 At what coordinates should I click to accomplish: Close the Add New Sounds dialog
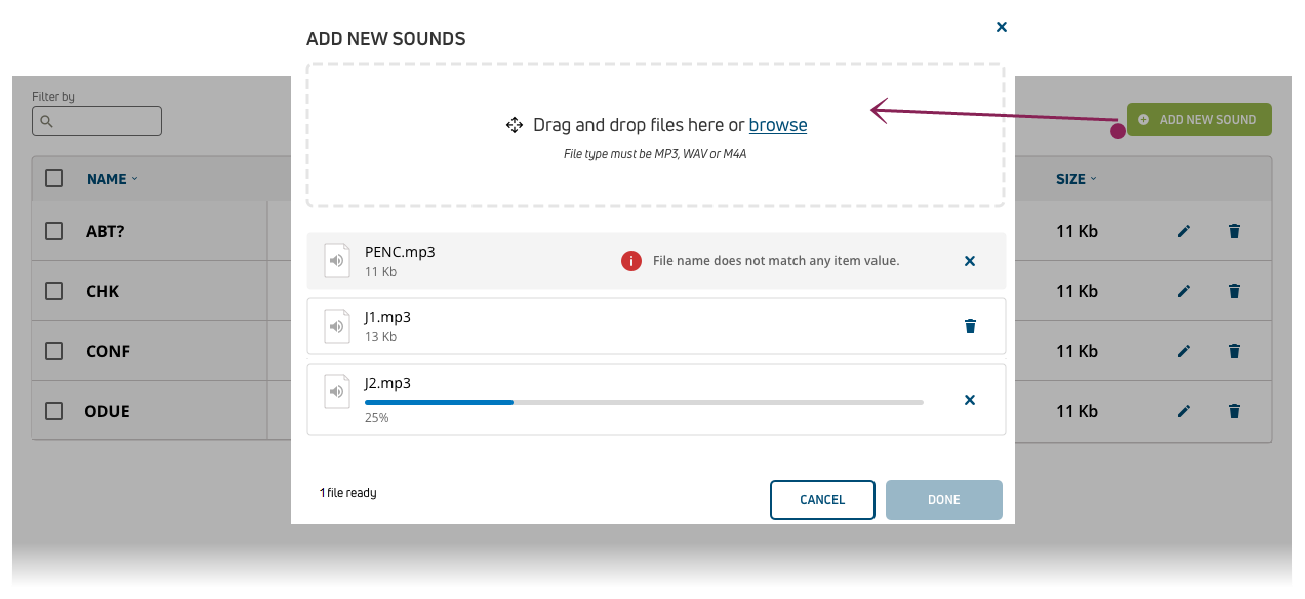point(1001,28)
